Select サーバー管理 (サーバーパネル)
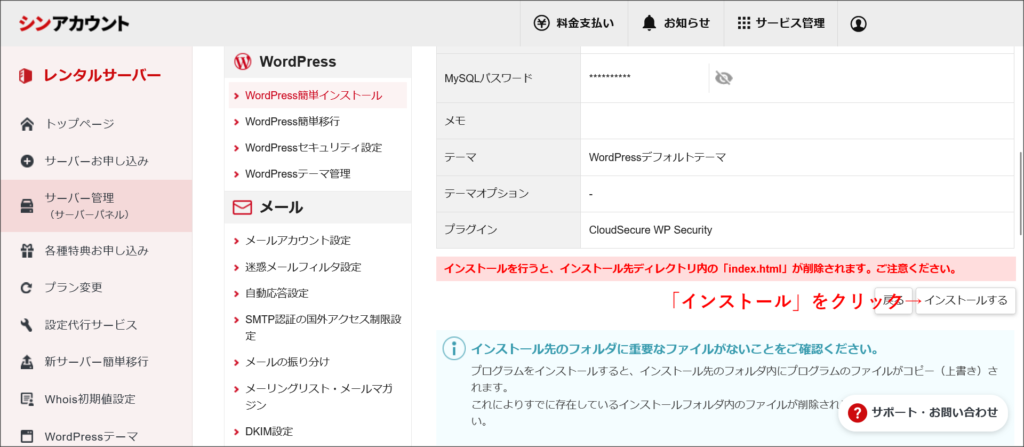 (96, 206)
